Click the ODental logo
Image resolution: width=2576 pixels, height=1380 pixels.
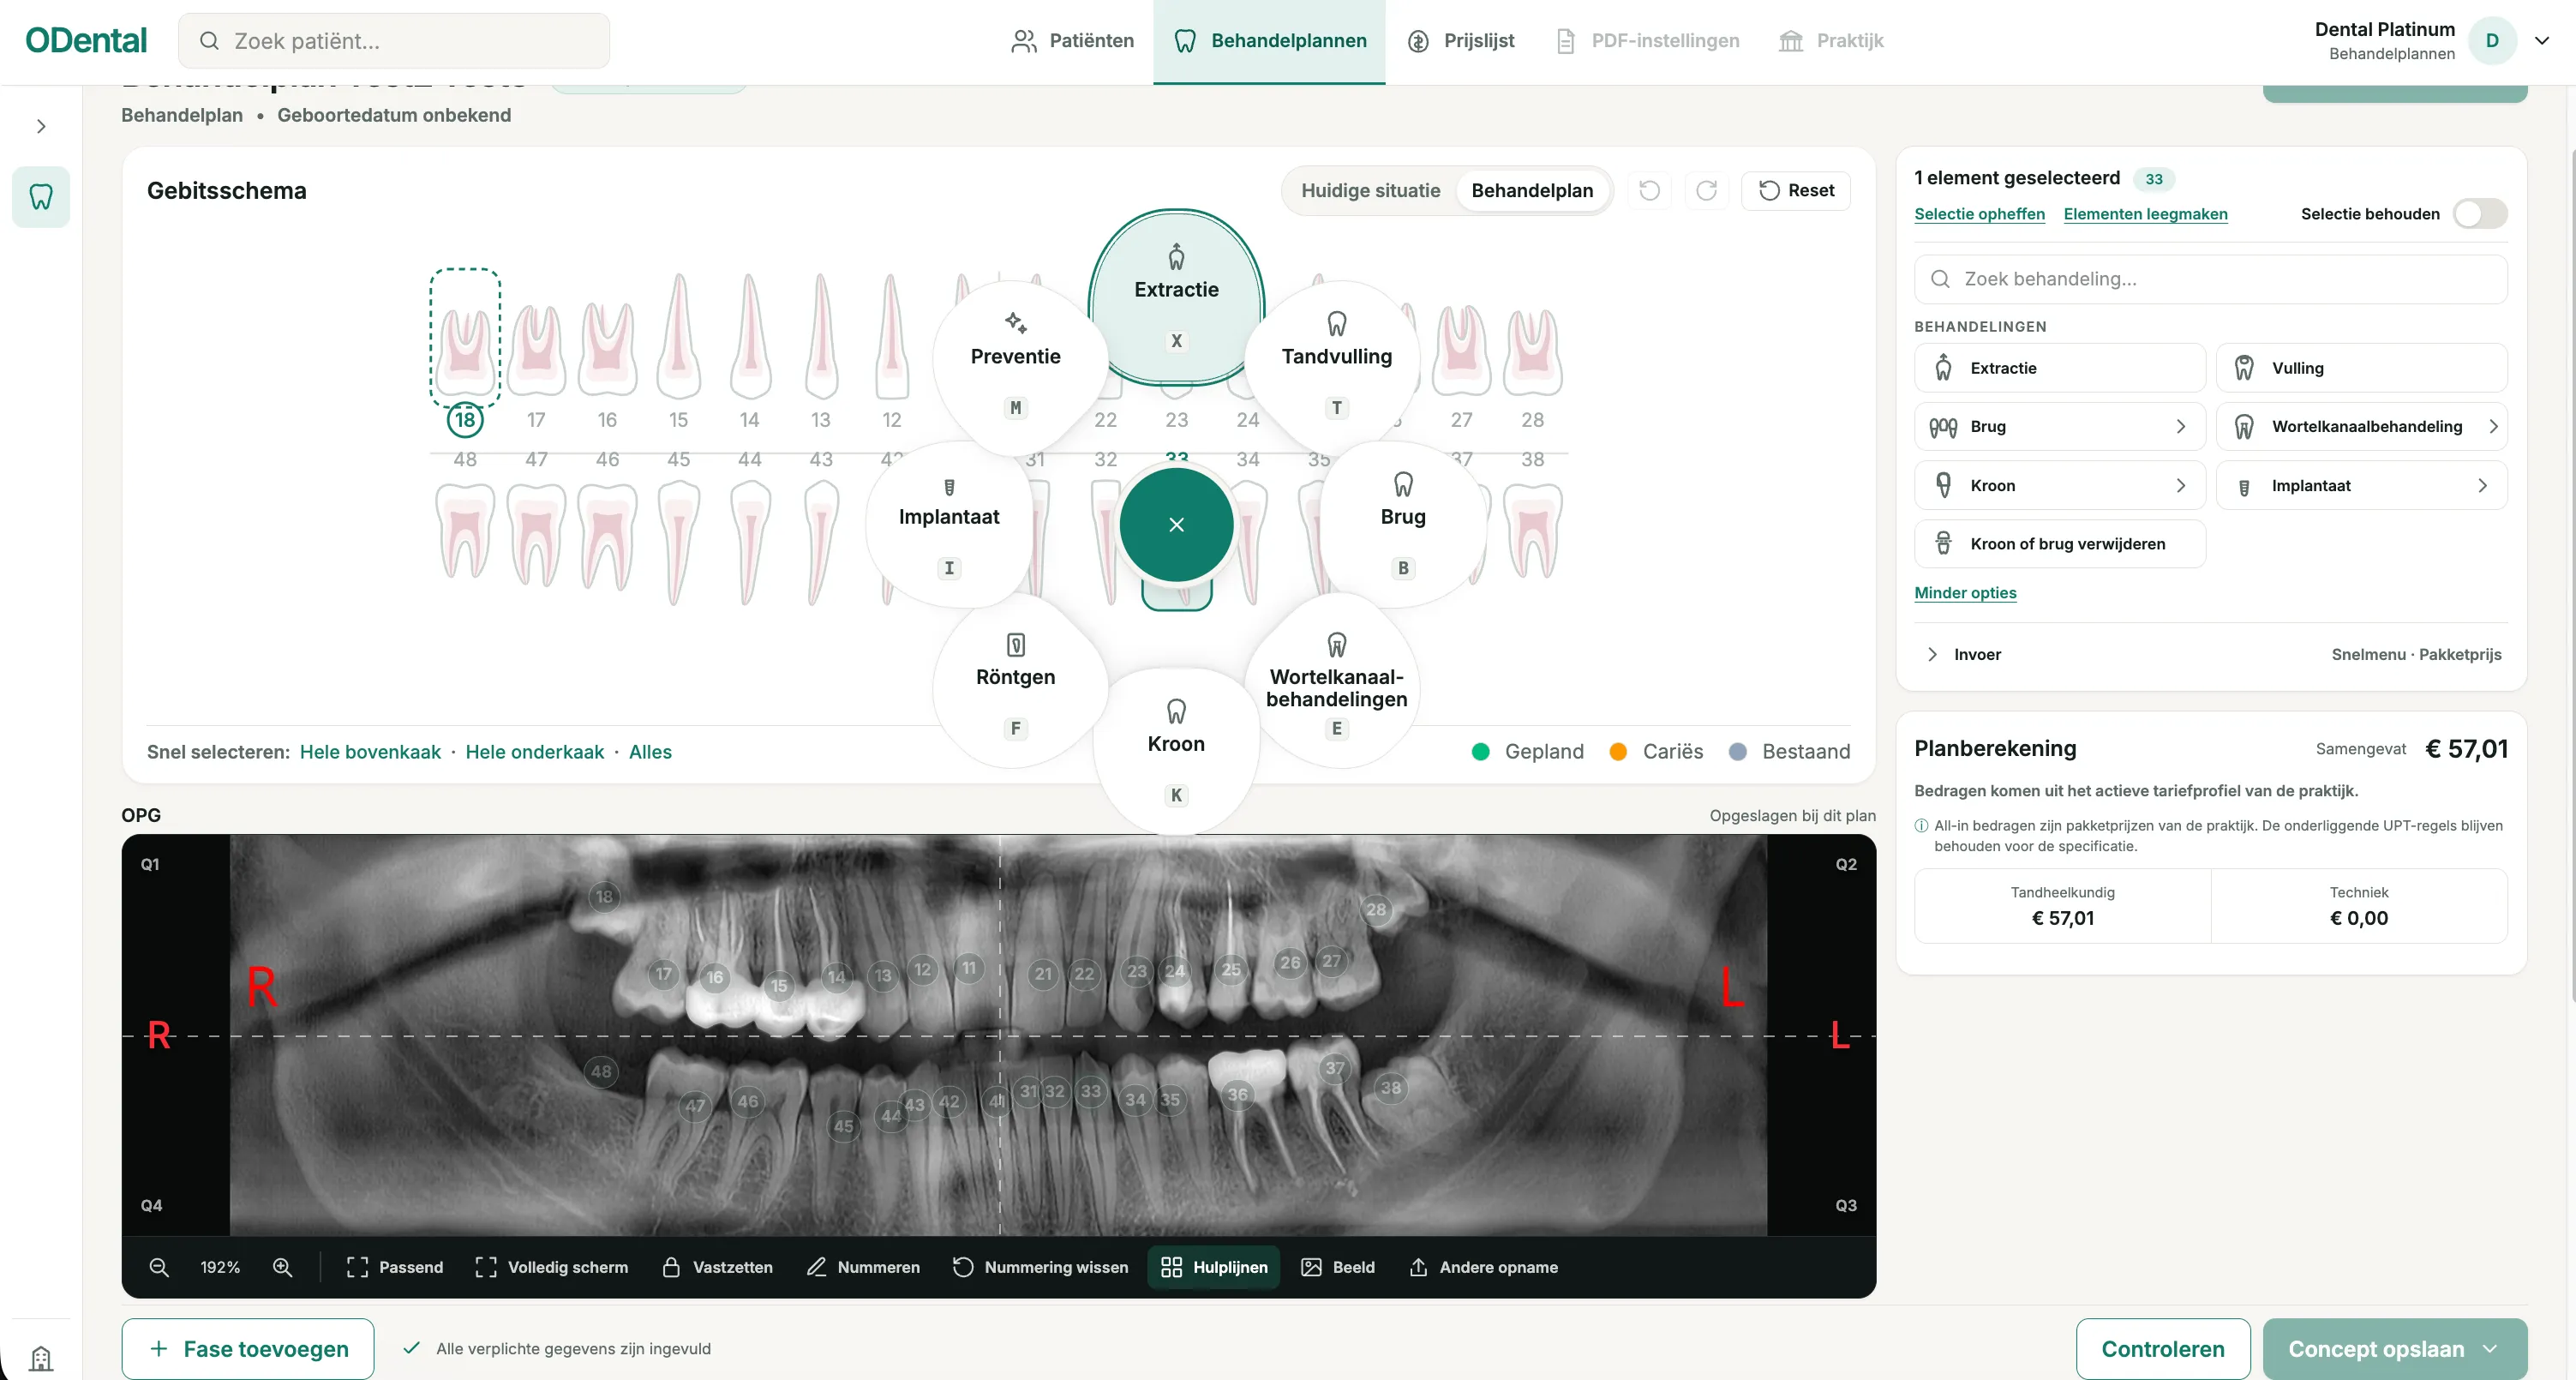click(86, 41)
